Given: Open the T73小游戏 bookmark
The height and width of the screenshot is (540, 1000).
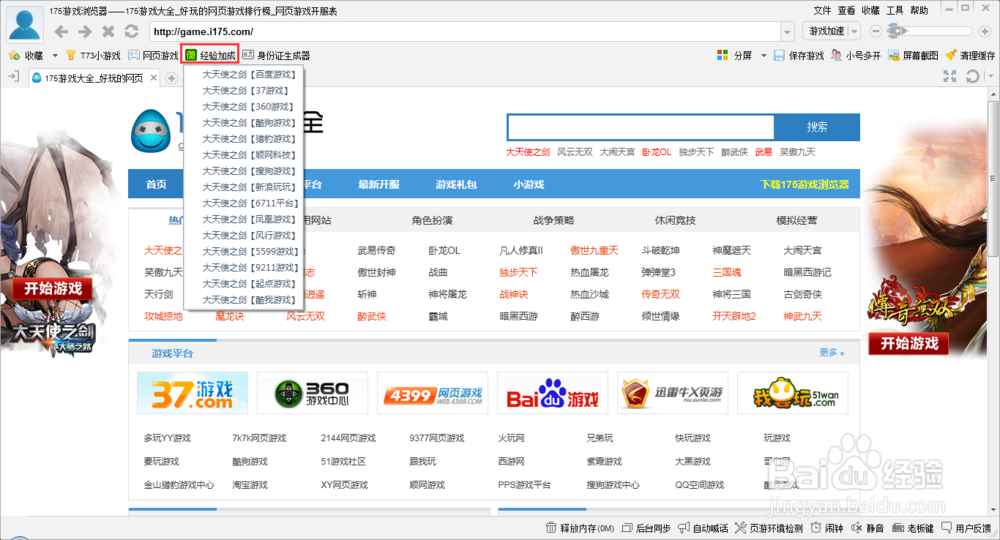Looking at the screenshot, I should 93,55.
